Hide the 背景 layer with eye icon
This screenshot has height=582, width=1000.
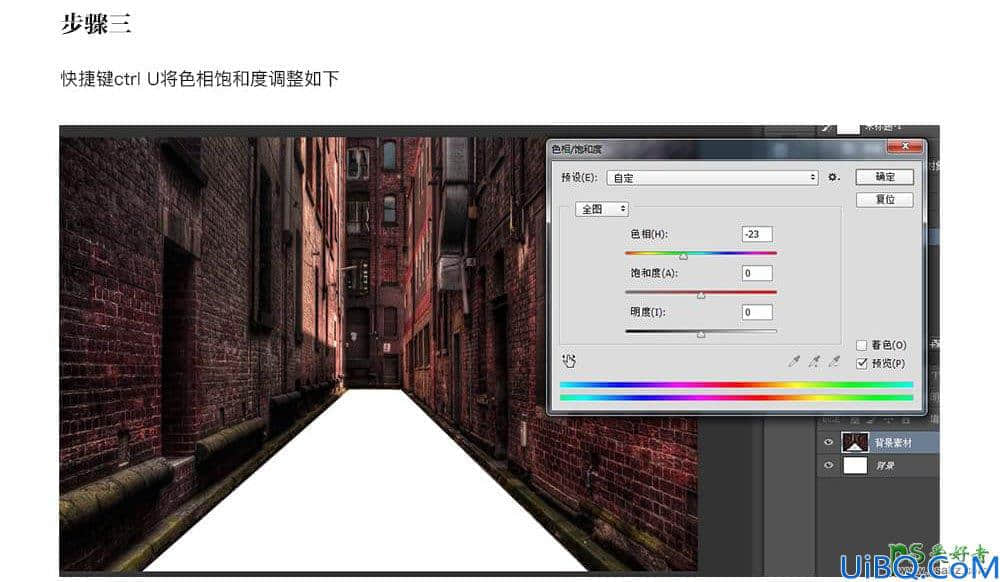(x=828, y=465)
